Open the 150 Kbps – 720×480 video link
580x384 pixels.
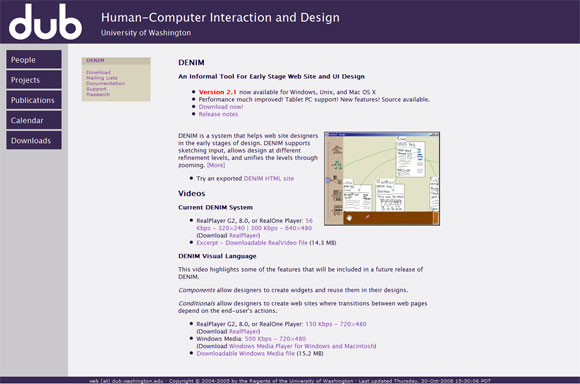click(335, 324)
